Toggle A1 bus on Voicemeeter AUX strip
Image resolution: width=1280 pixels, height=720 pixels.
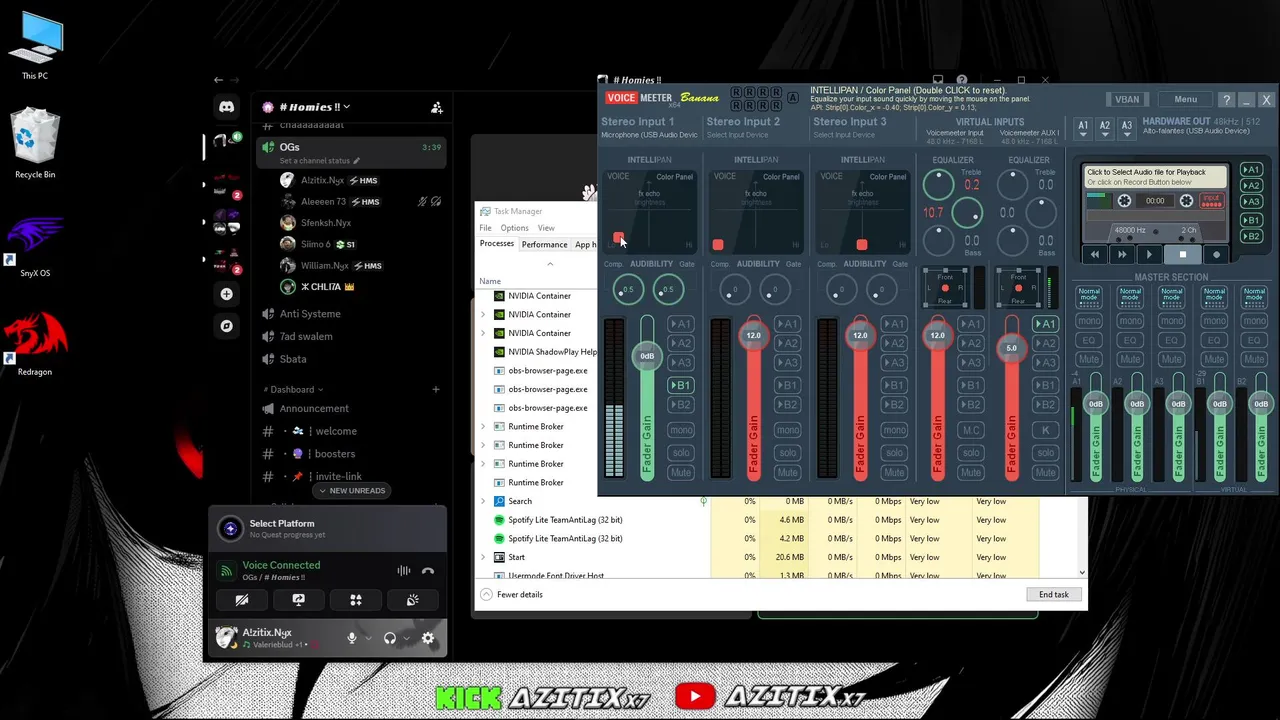[x=1045, y=324]
